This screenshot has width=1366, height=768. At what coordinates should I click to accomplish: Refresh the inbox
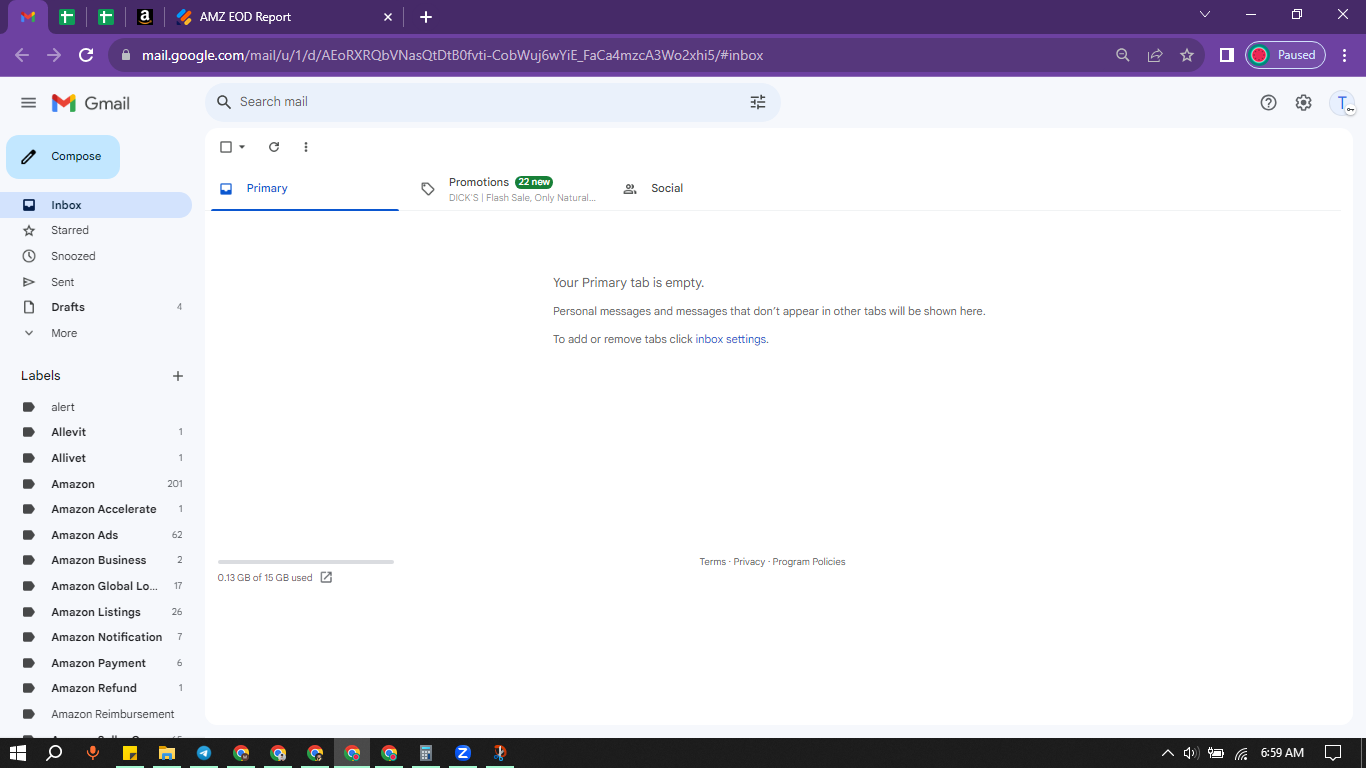tap(274, 147)
